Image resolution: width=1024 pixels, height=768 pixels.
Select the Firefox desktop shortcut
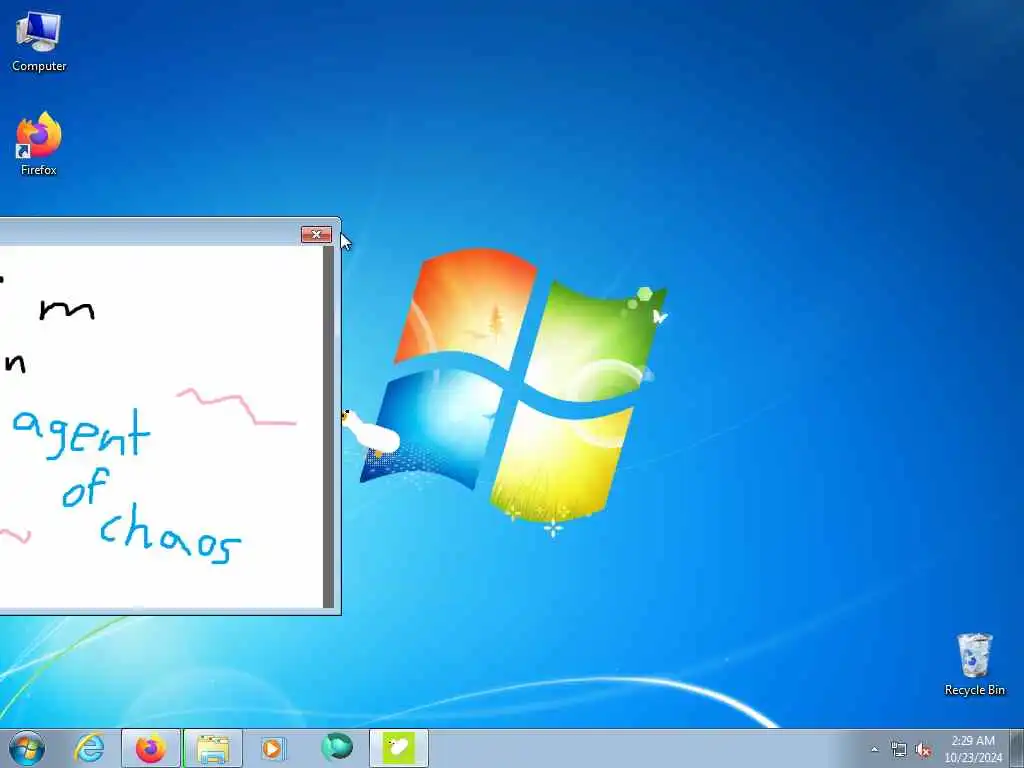point(39,144)
